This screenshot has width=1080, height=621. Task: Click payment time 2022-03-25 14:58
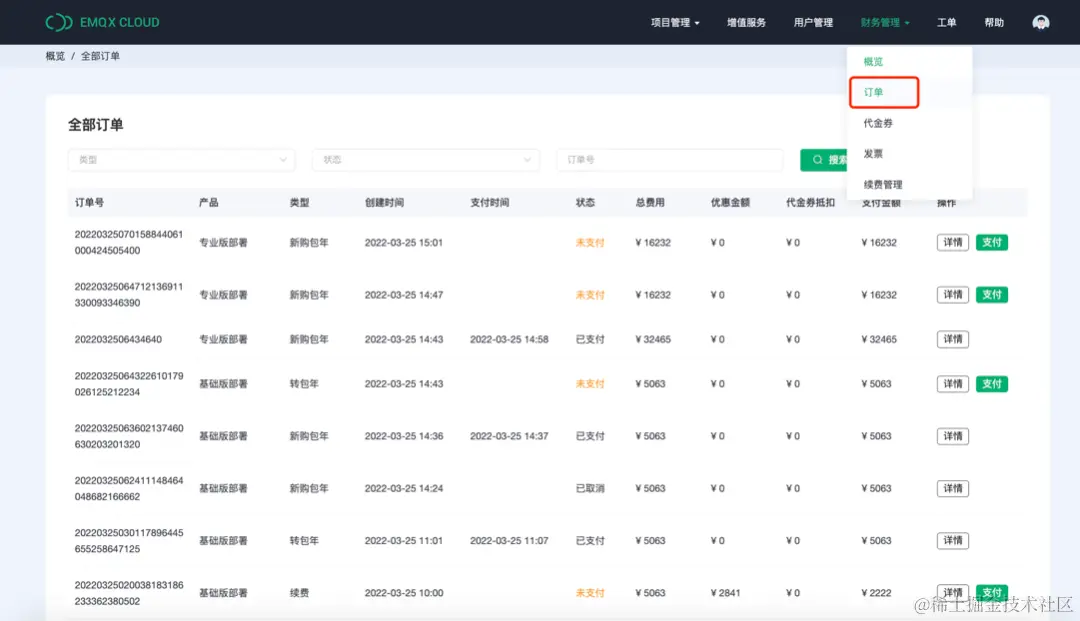(509, 339)
